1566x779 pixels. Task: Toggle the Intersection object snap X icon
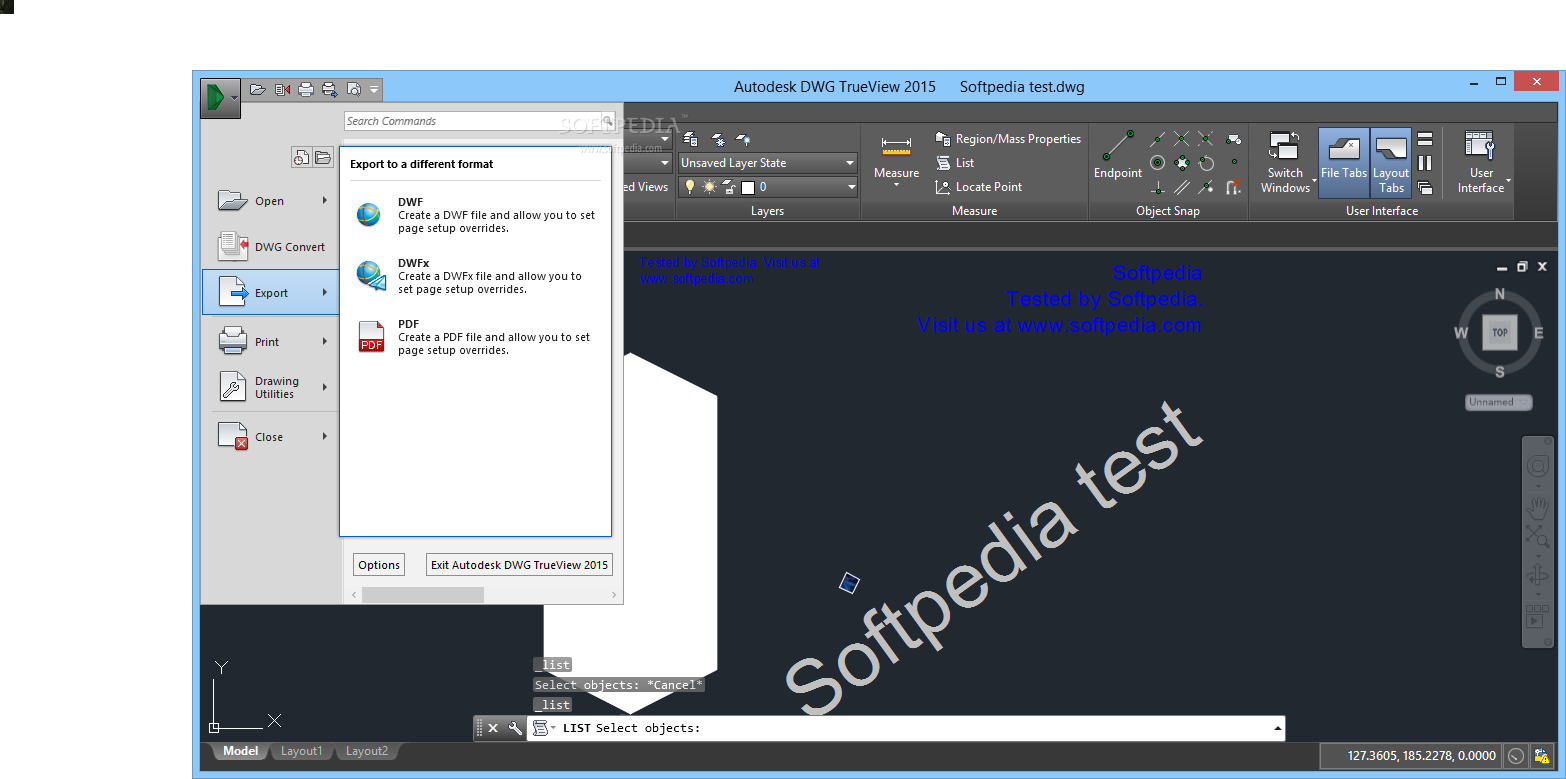pos(1182,139)
